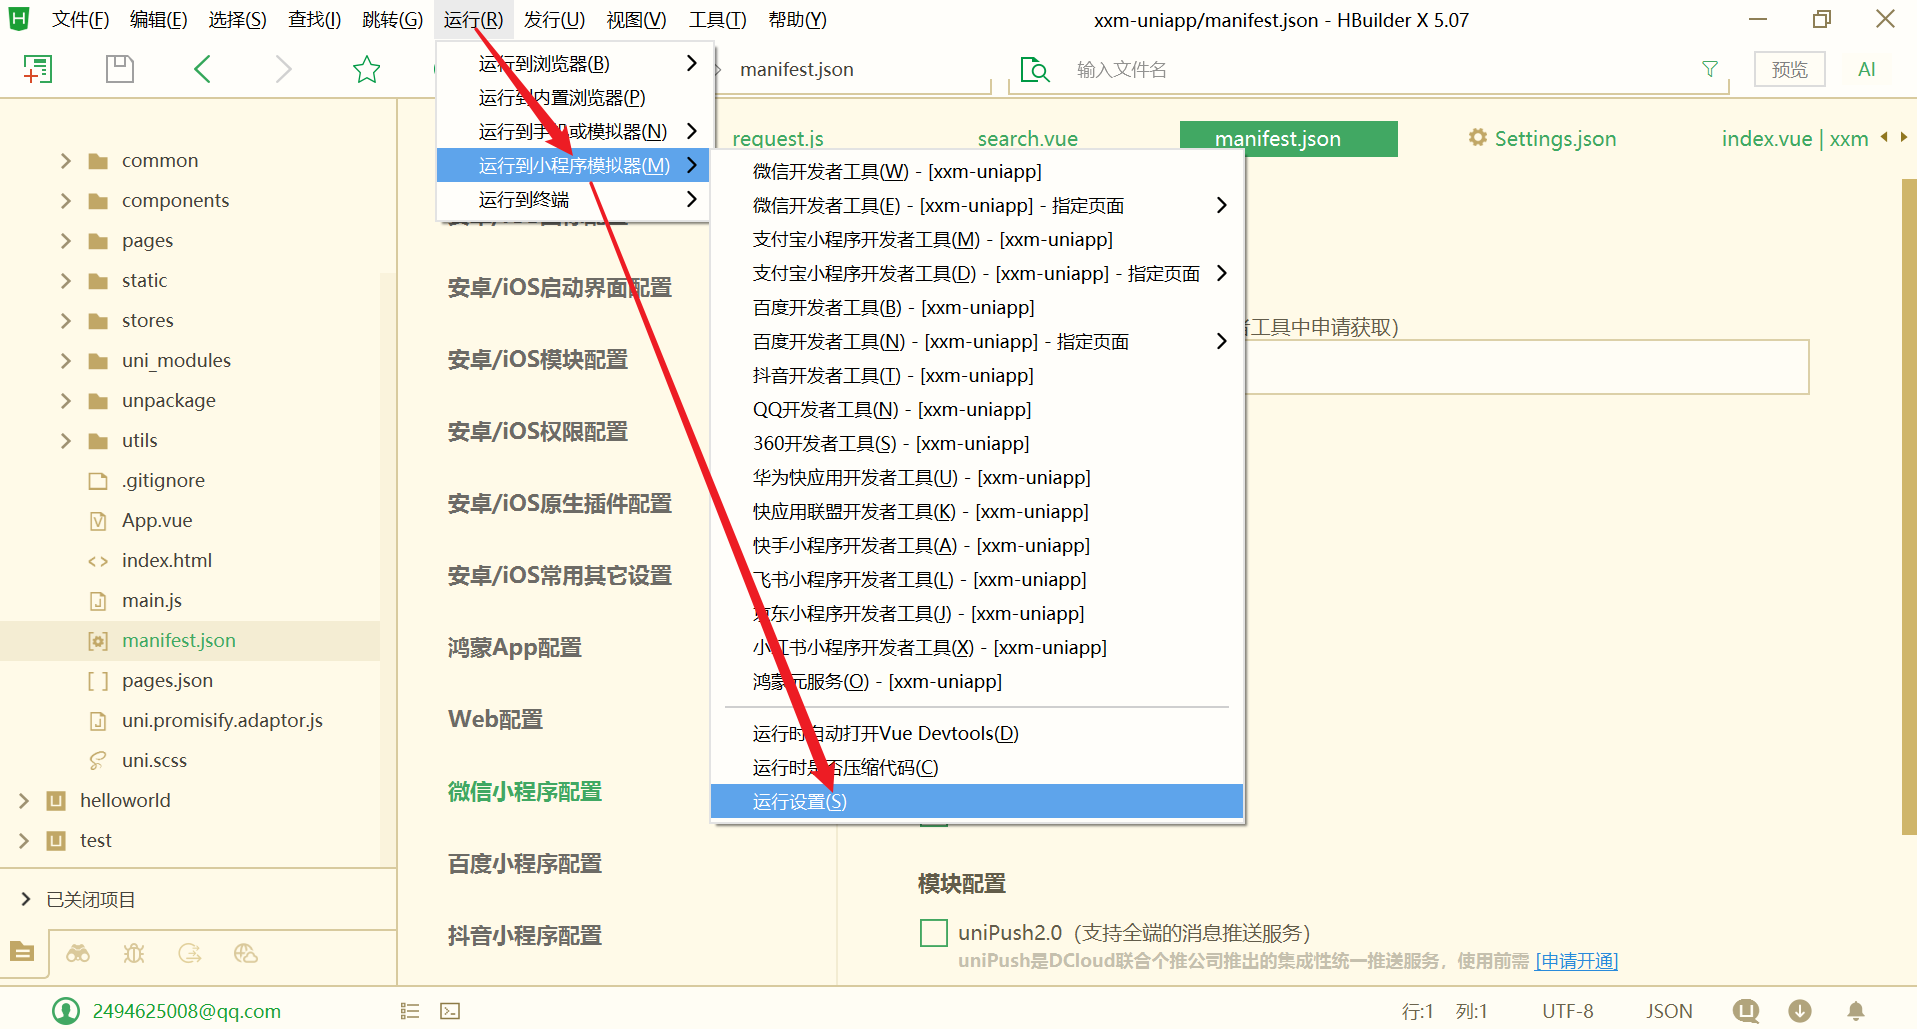Select 运行时是否压缩代码(C) option
Image resolution: width=1917 pixels, height=1029 pixels.
click(x=977, y=768)
